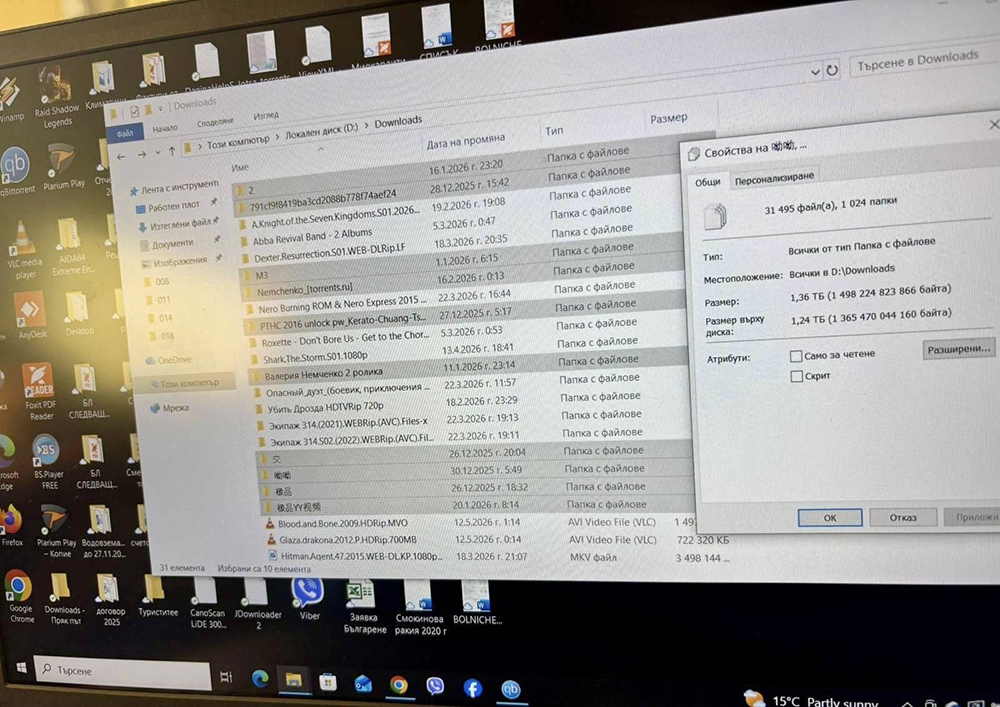Sort files by Дата на промяна column

pos(466,141)
